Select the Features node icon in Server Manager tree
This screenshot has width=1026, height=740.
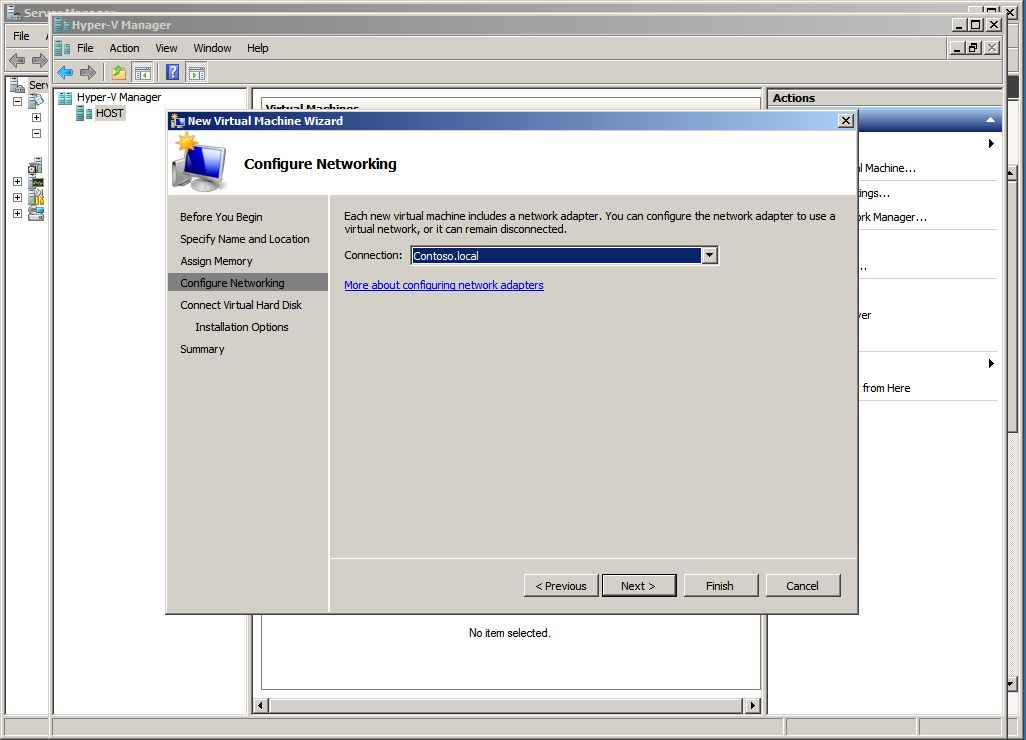(36, 166)
